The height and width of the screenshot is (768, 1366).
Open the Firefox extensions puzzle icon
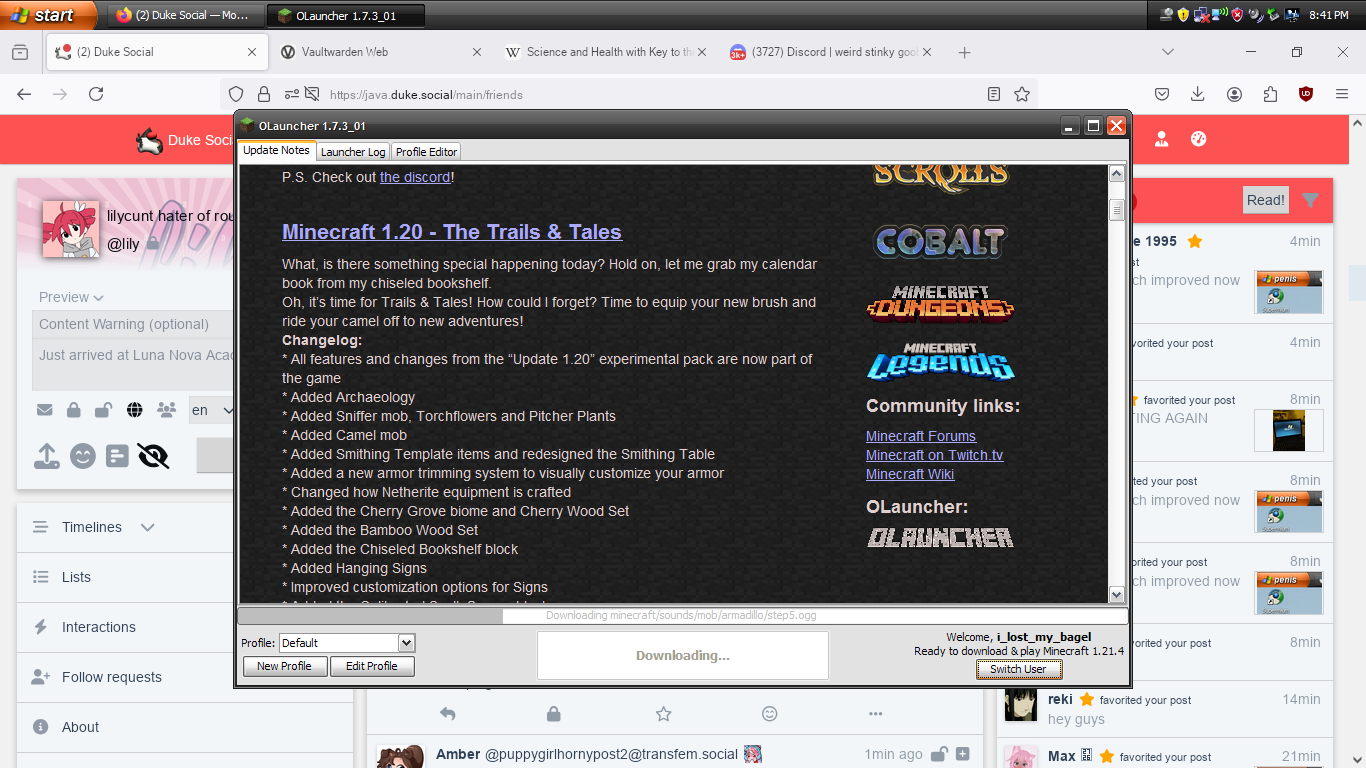coord(1270,94)
